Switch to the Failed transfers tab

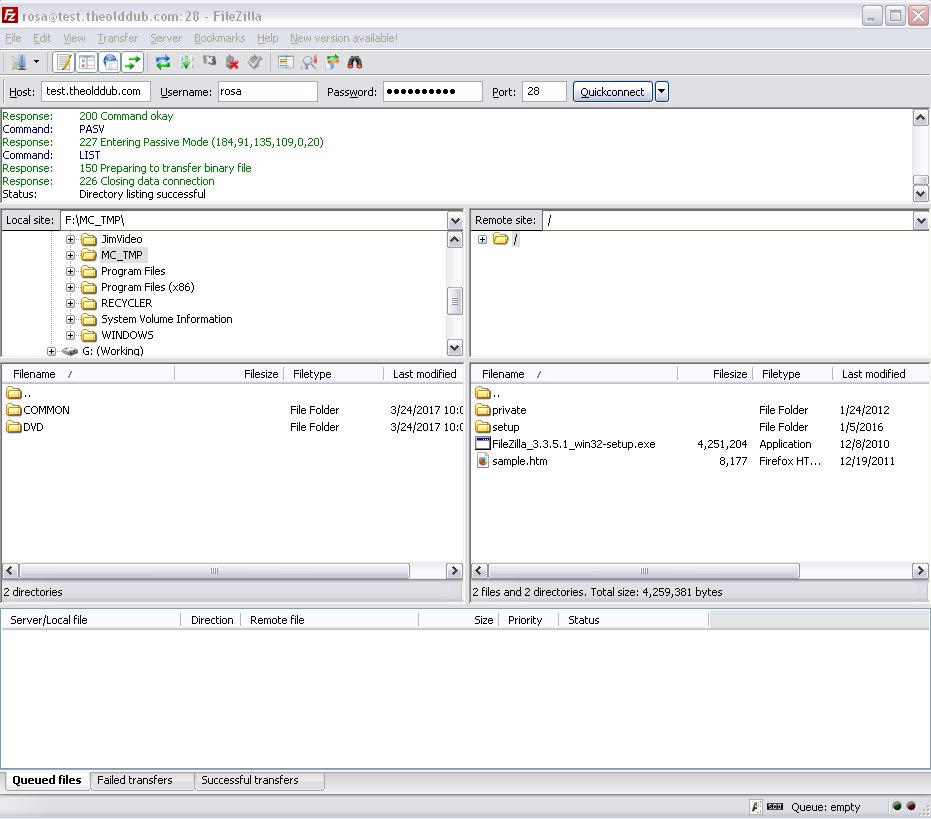[x=135, y=780]
